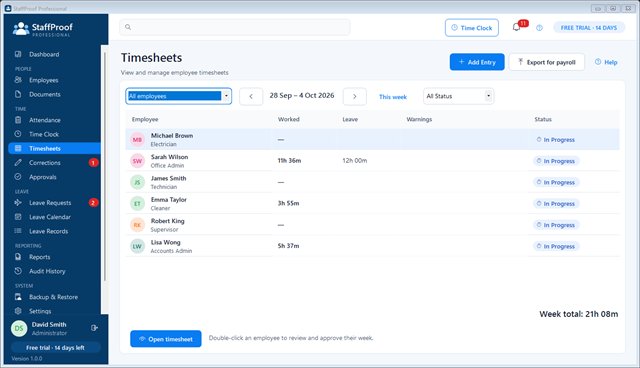Click the help circle icon in top bar

(540, 28)
